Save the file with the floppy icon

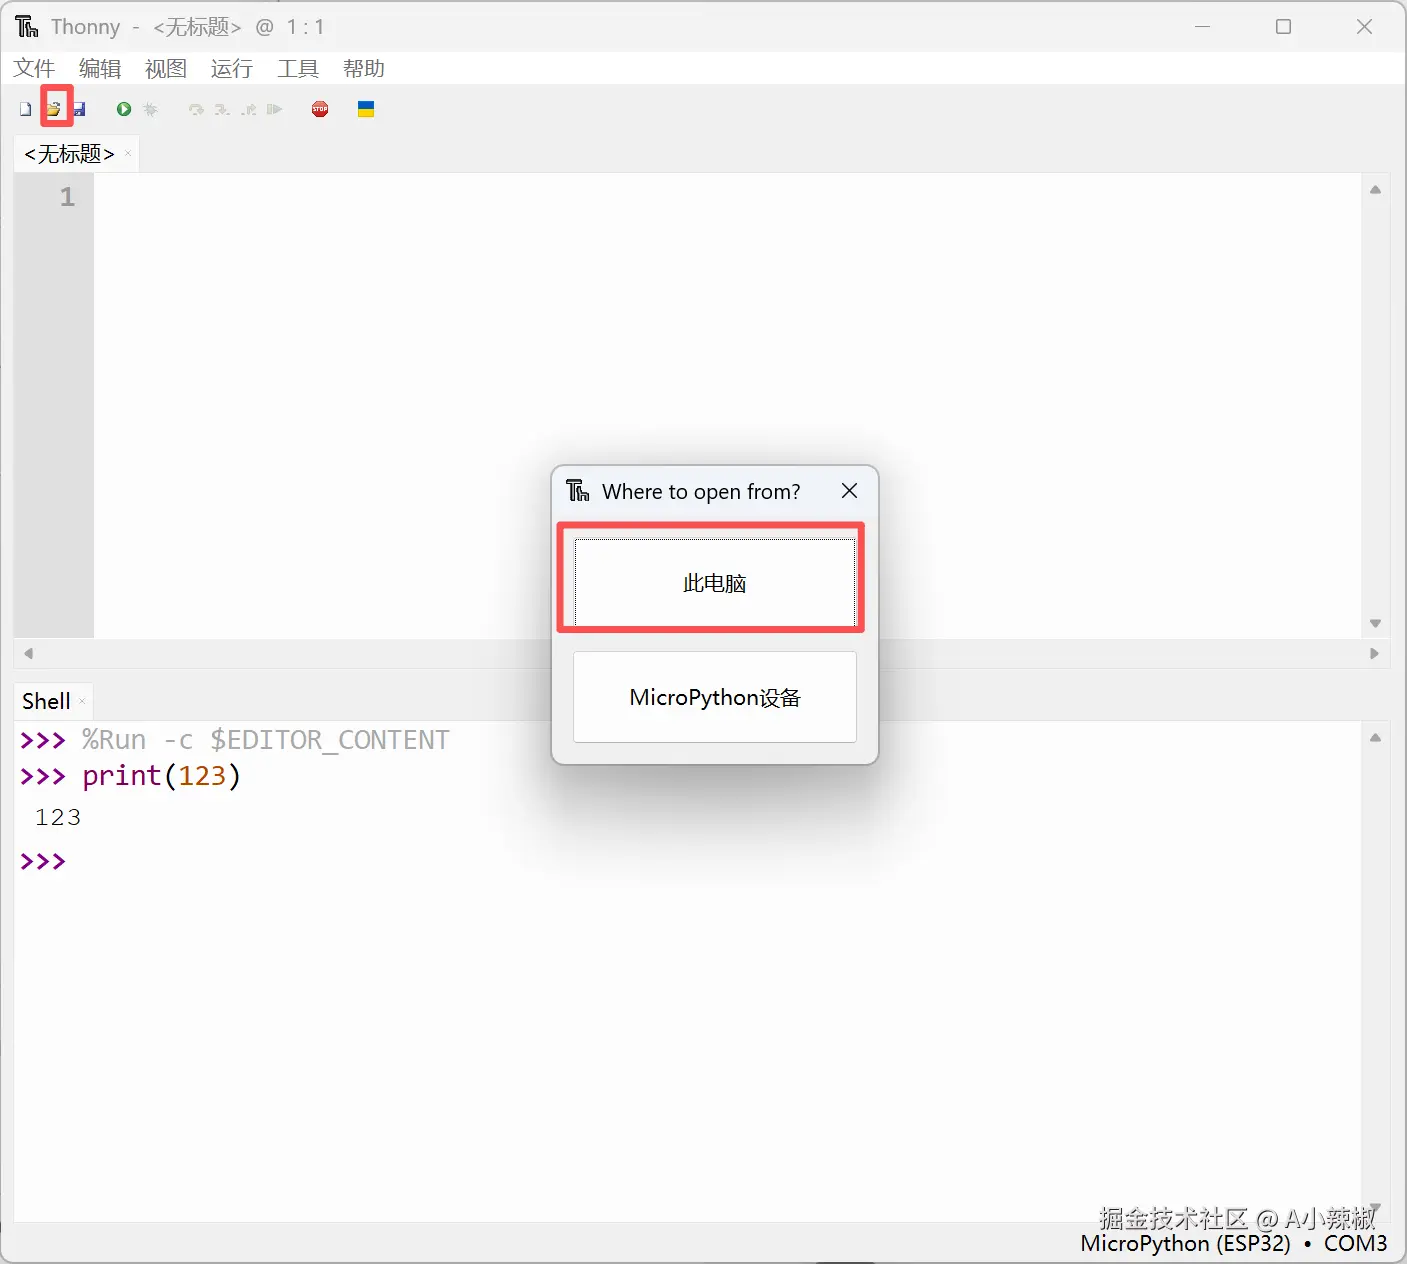pos(79,109)
